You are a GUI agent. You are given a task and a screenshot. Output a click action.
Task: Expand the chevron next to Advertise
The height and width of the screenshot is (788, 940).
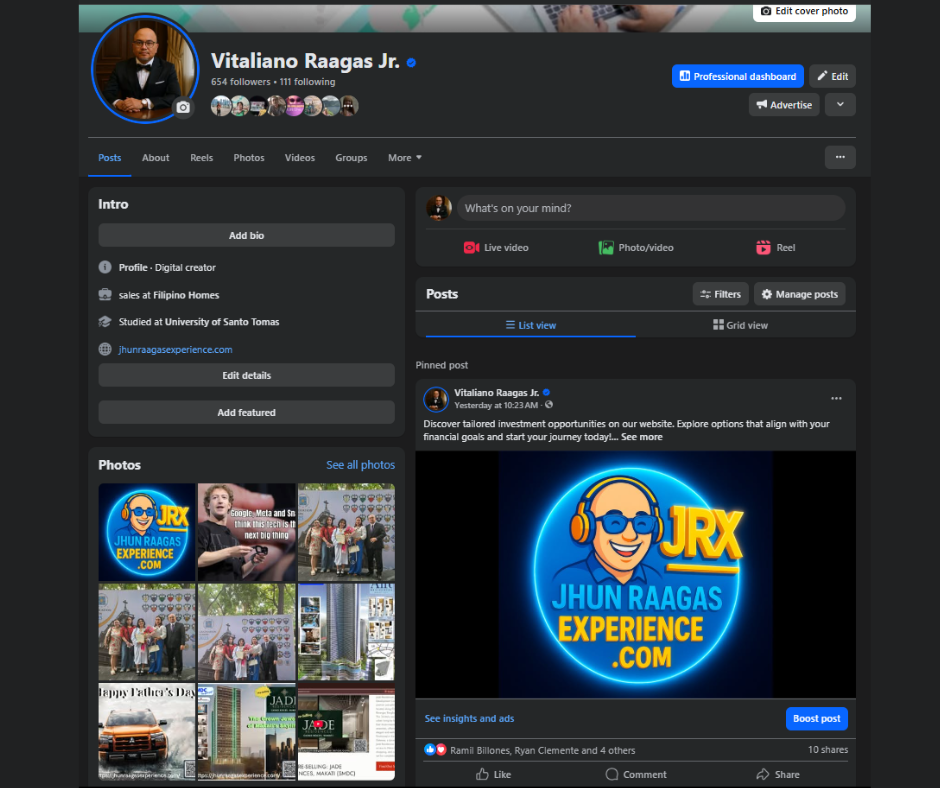click(840, 105)
